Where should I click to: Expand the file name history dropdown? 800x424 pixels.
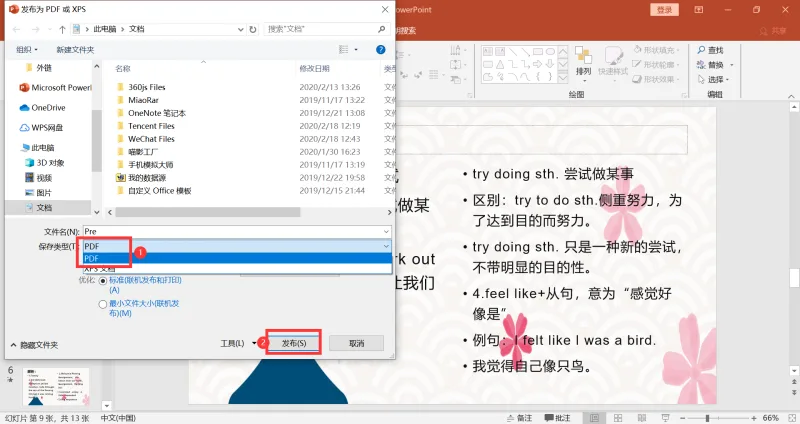tap(386, 232)
